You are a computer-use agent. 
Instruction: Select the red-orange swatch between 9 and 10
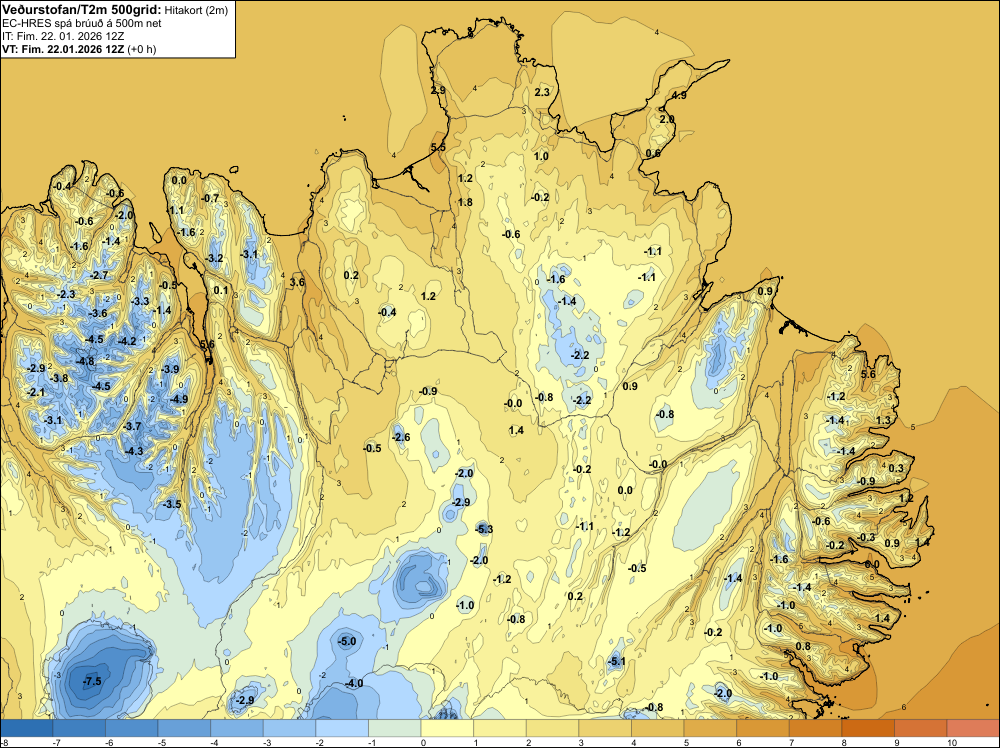[x=921, y=728]
